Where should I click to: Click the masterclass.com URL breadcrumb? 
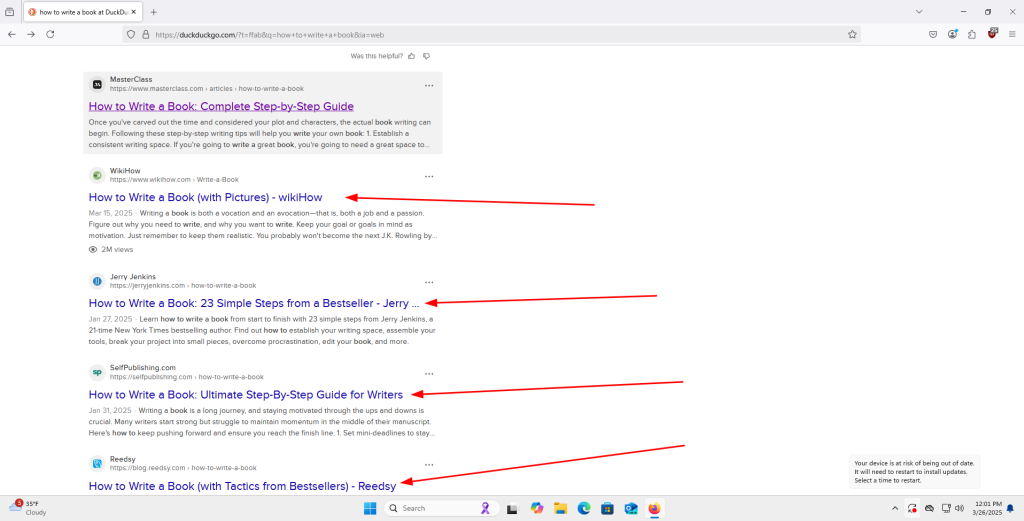click(x=206, y=89)
